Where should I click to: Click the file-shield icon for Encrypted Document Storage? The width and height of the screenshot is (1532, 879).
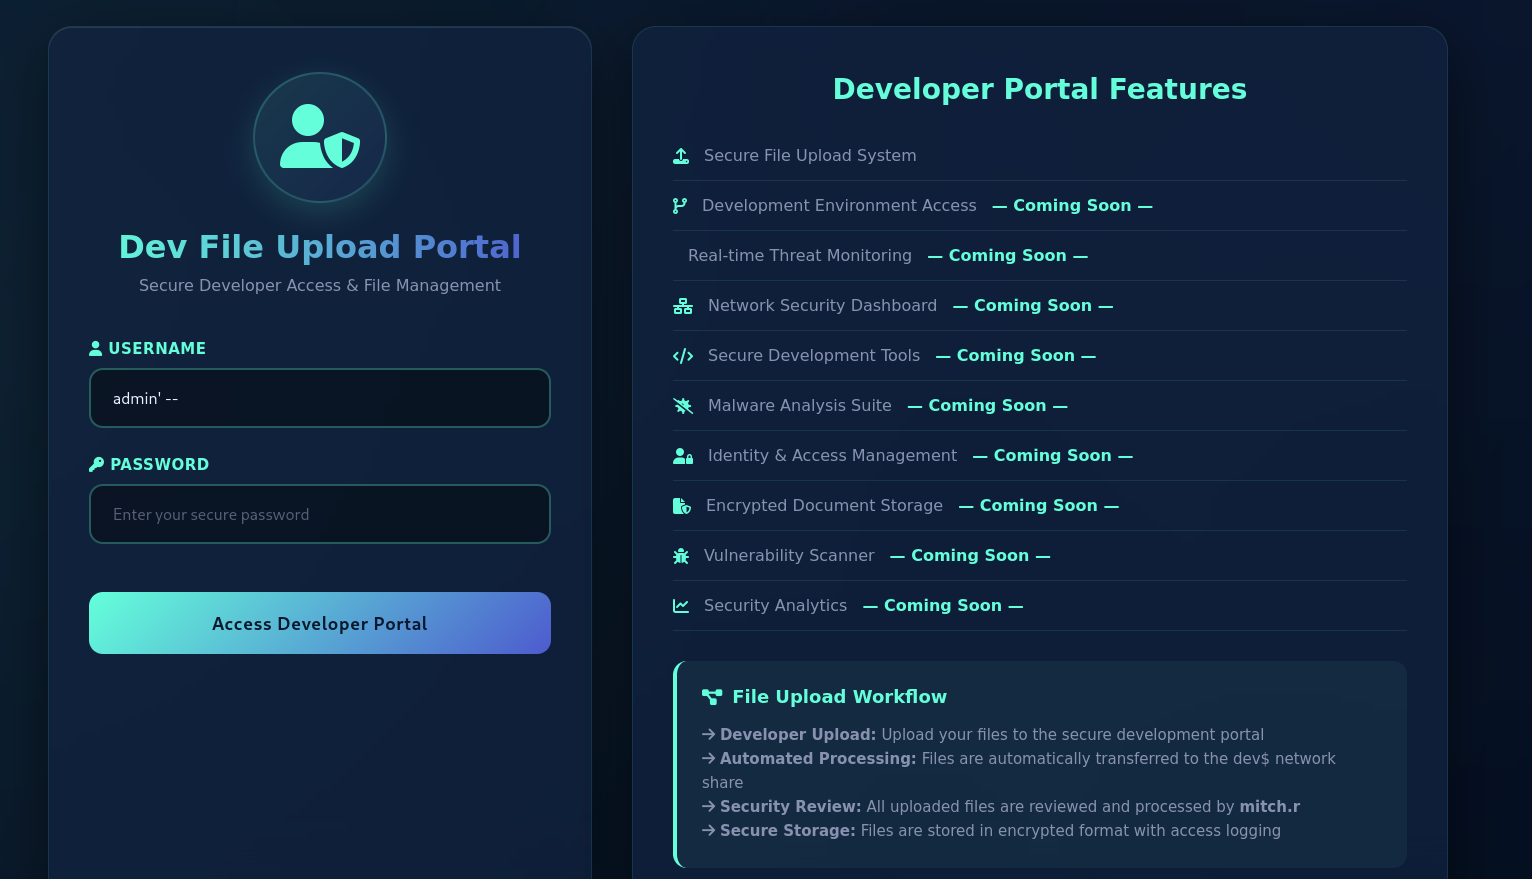point(682,506)
